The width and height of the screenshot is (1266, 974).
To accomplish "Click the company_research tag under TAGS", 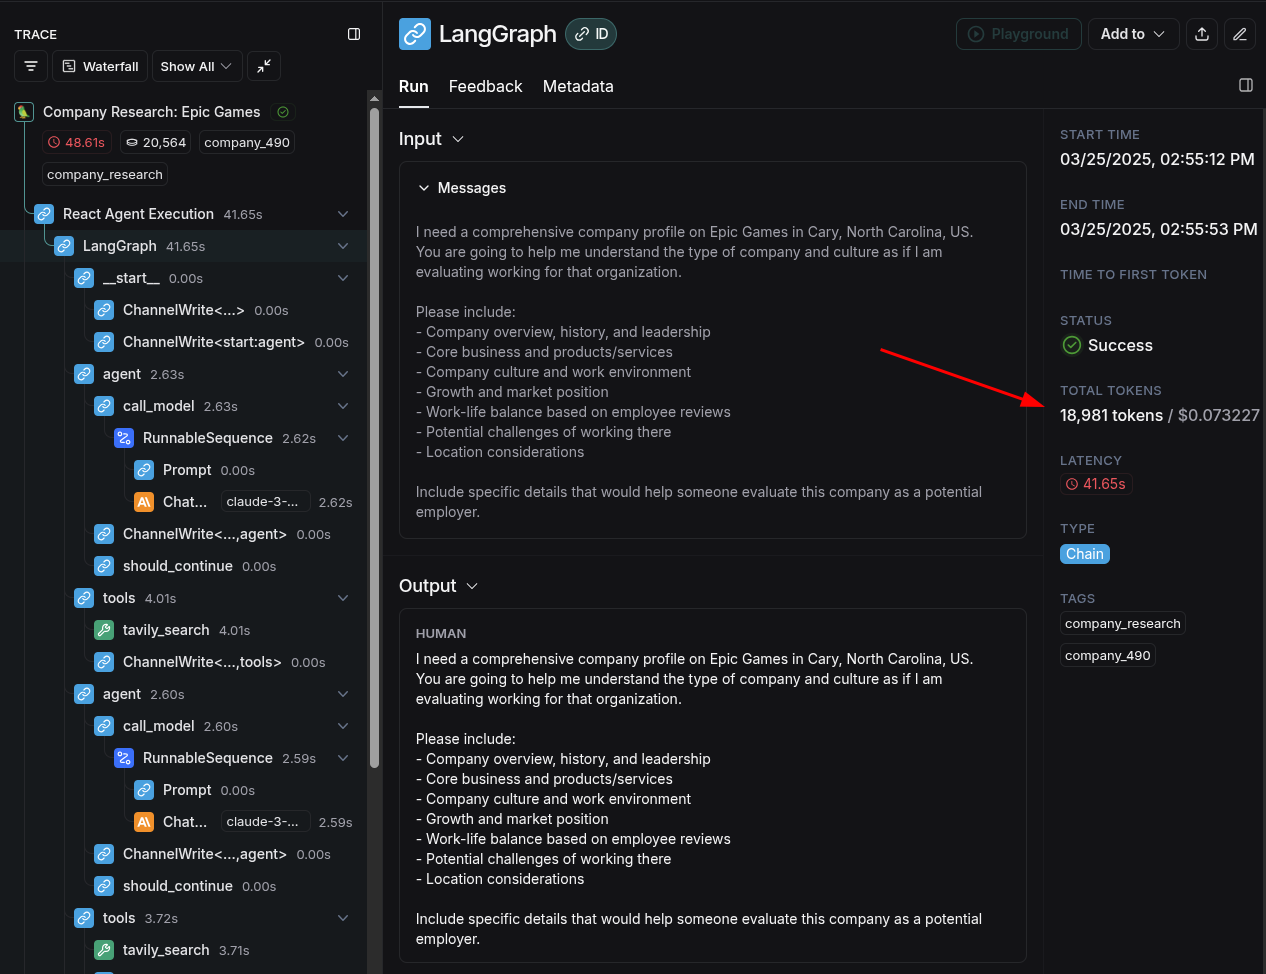I will [x=1123, y=624].
